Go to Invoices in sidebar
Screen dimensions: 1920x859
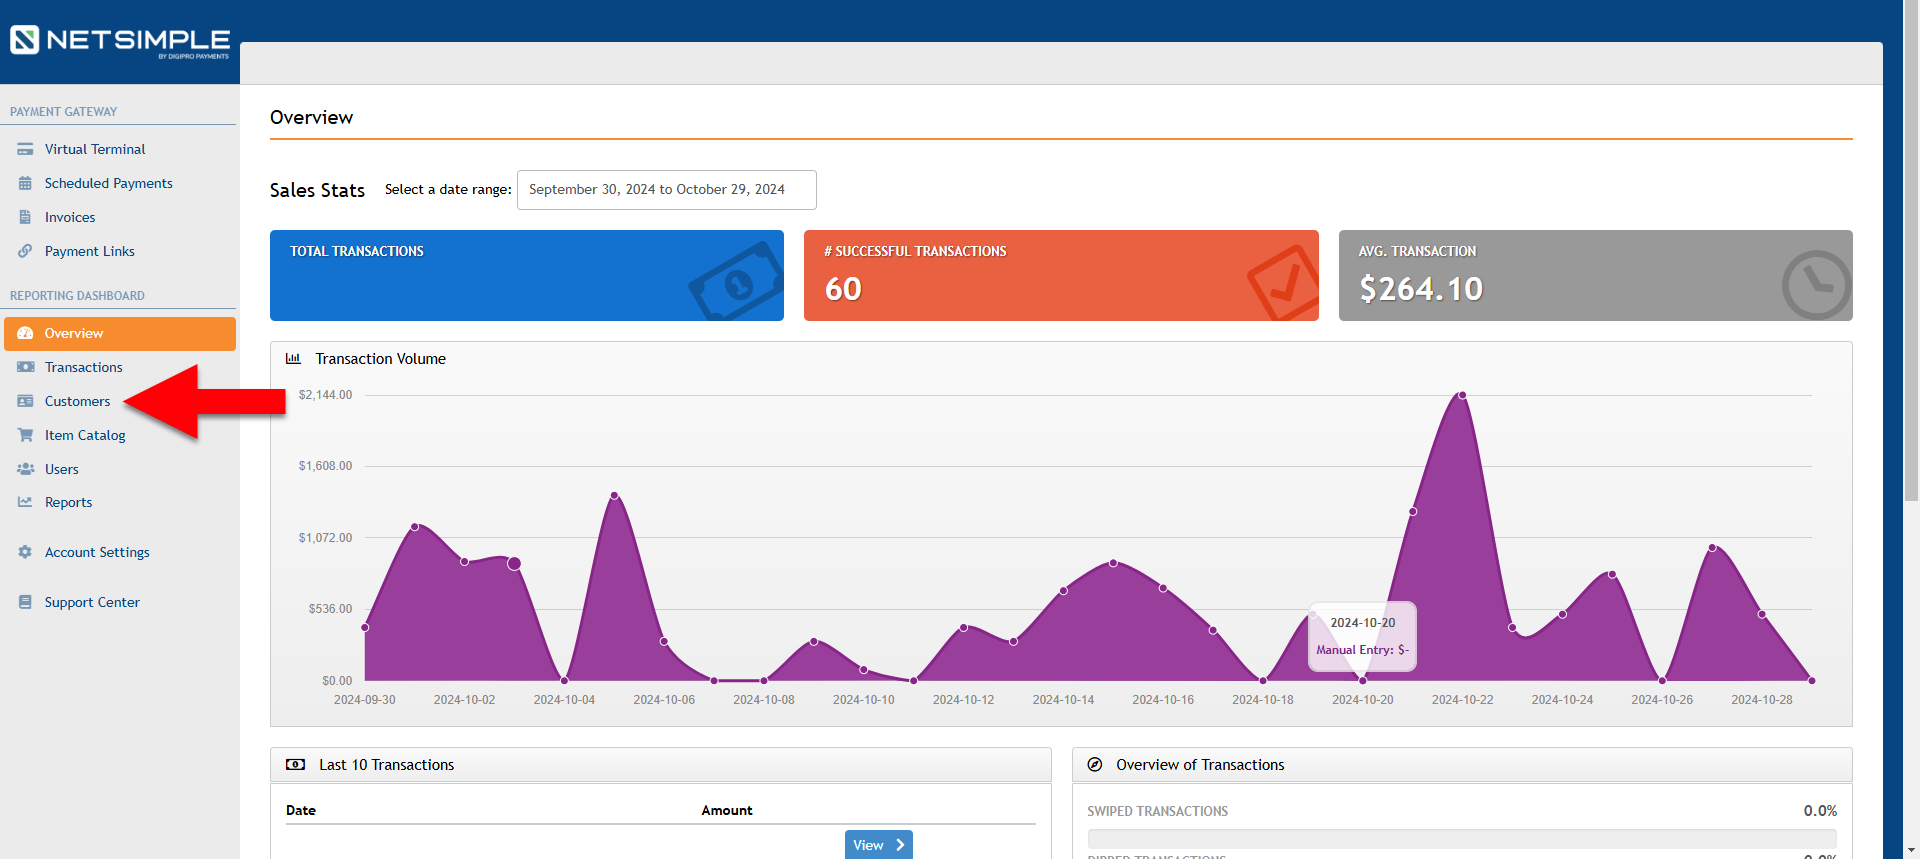tap(70, 217)
